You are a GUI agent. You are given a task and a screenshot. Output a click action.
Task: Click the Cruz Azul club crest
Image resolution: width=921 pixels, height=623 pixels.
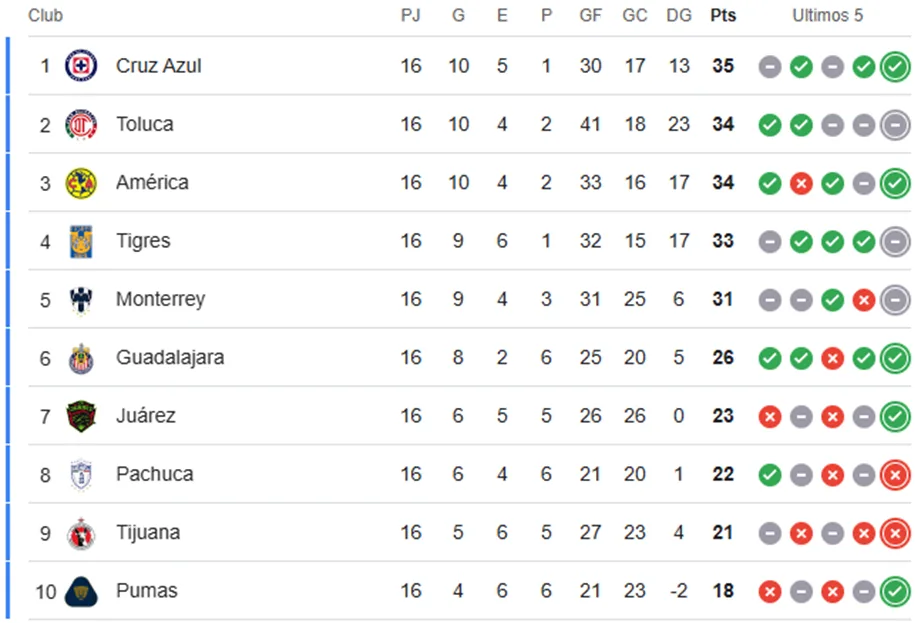tap(81, 66)
